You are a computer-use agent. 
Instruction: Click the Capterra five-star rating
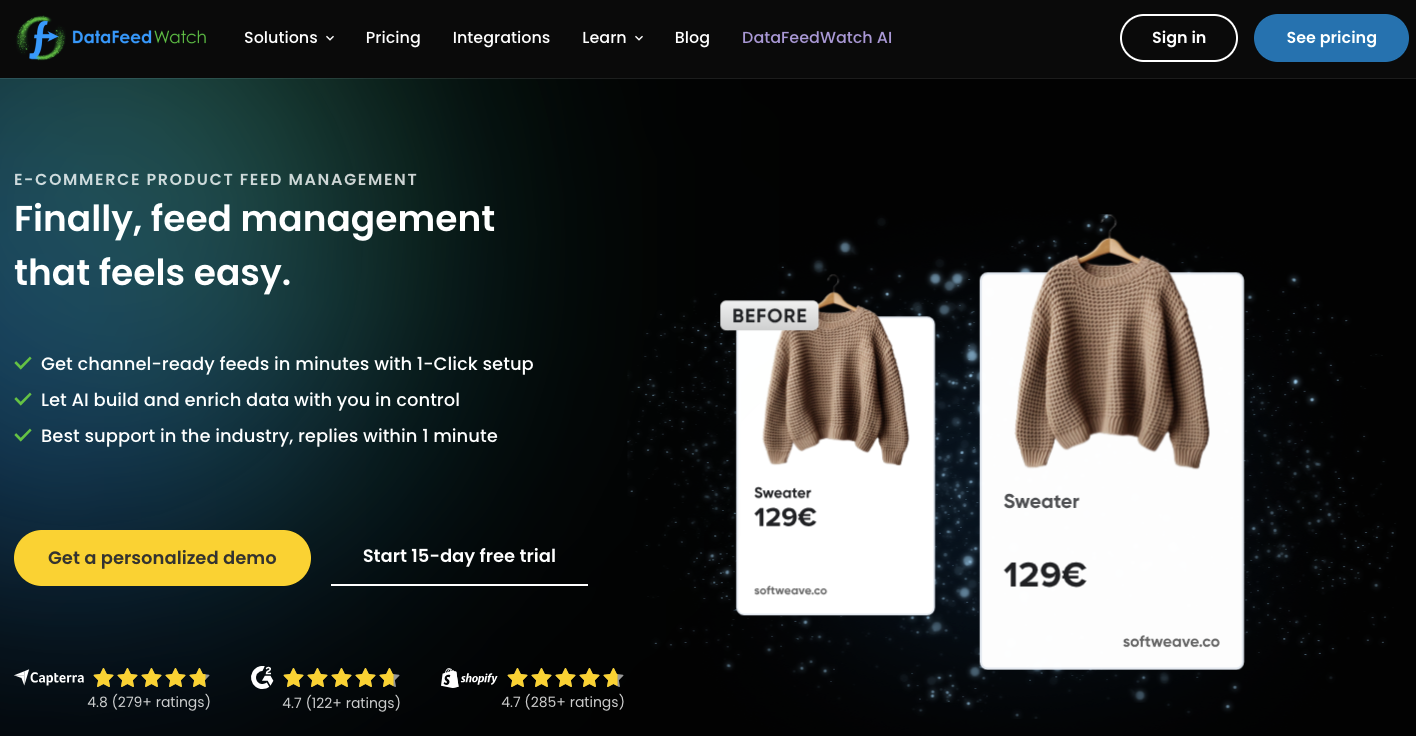coord(151,678)
